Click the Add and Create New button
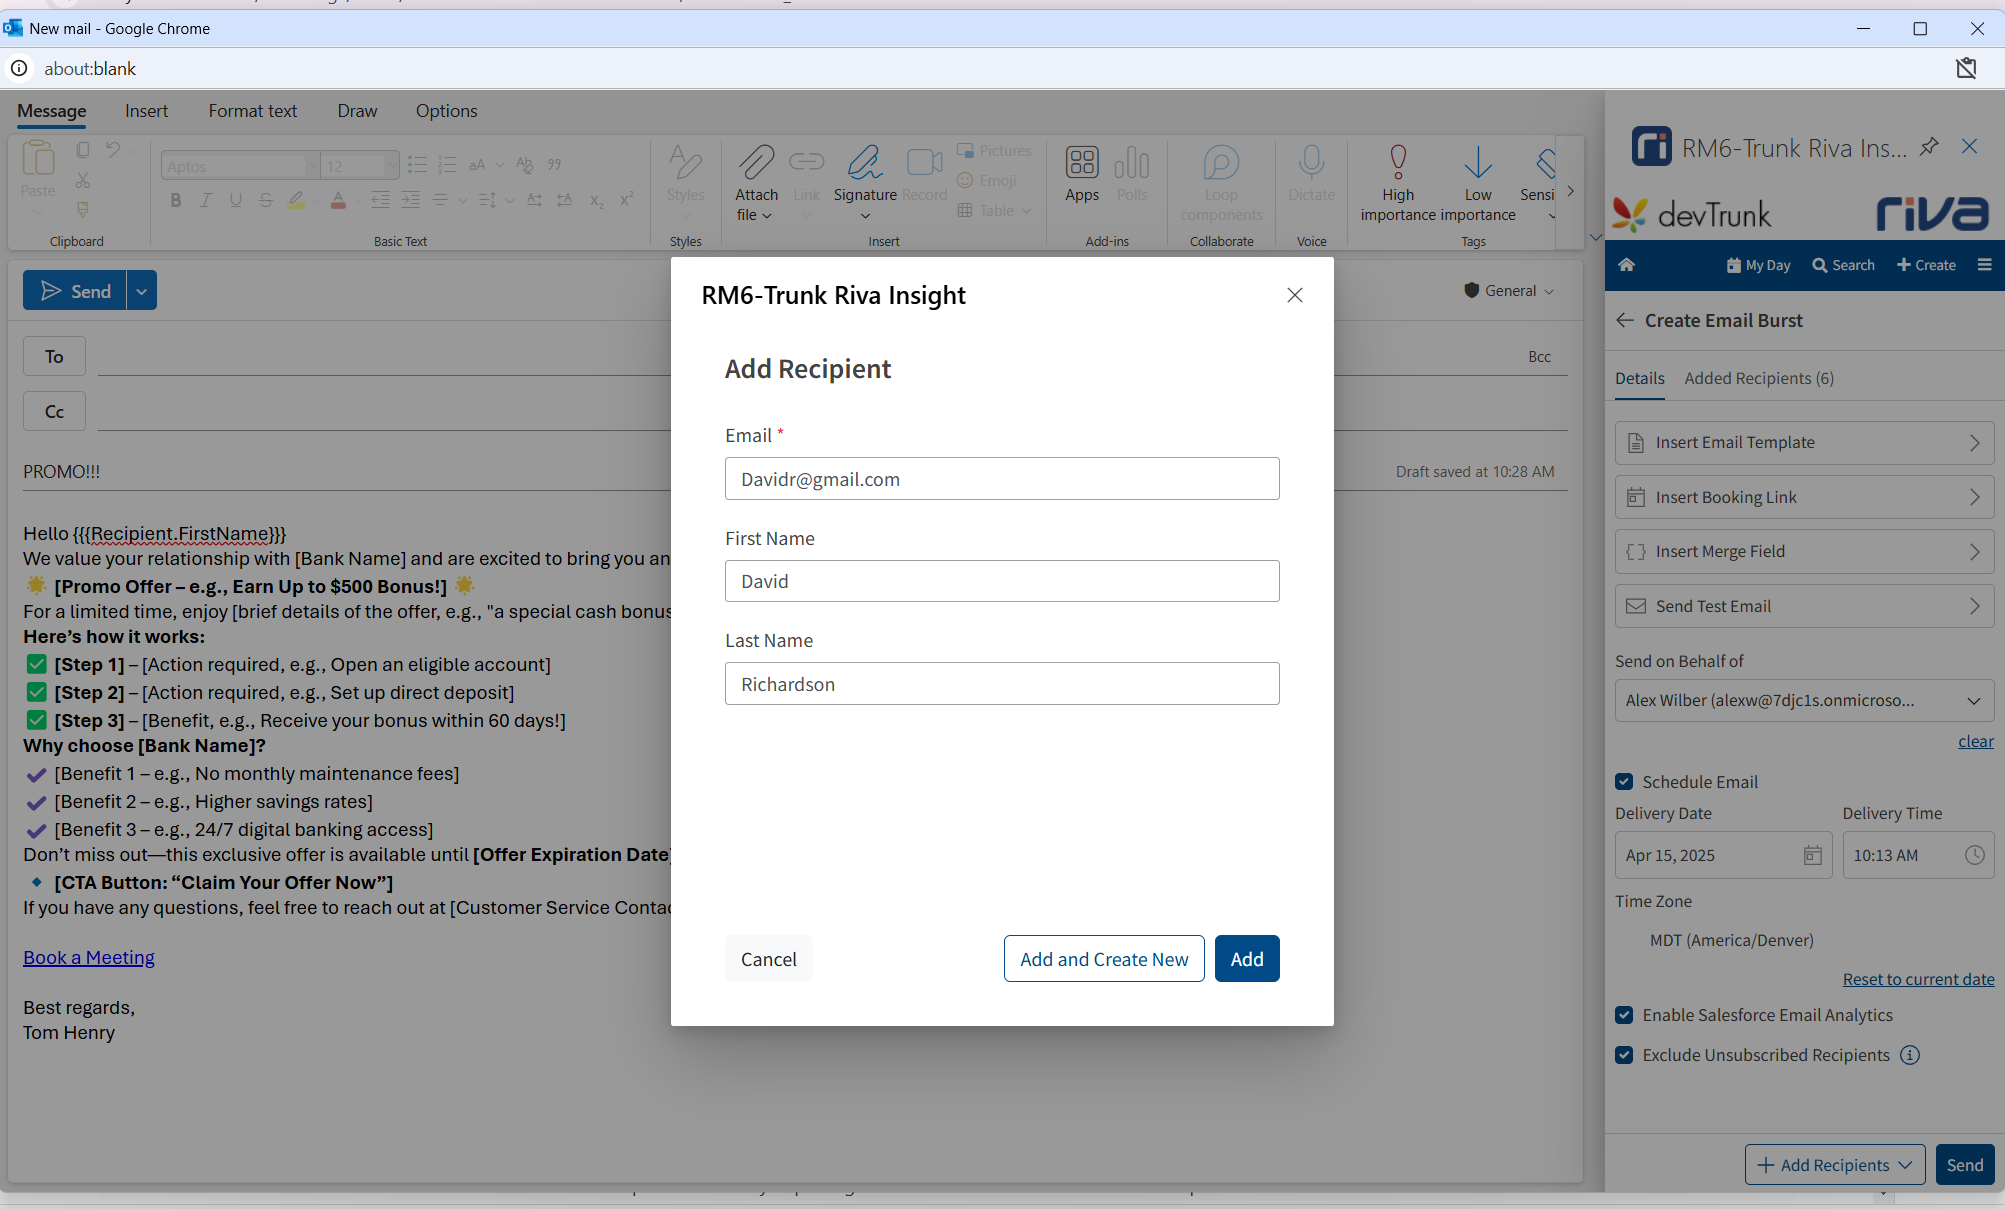Screen dimensions: 2005x1209 tap(1103, 959)
